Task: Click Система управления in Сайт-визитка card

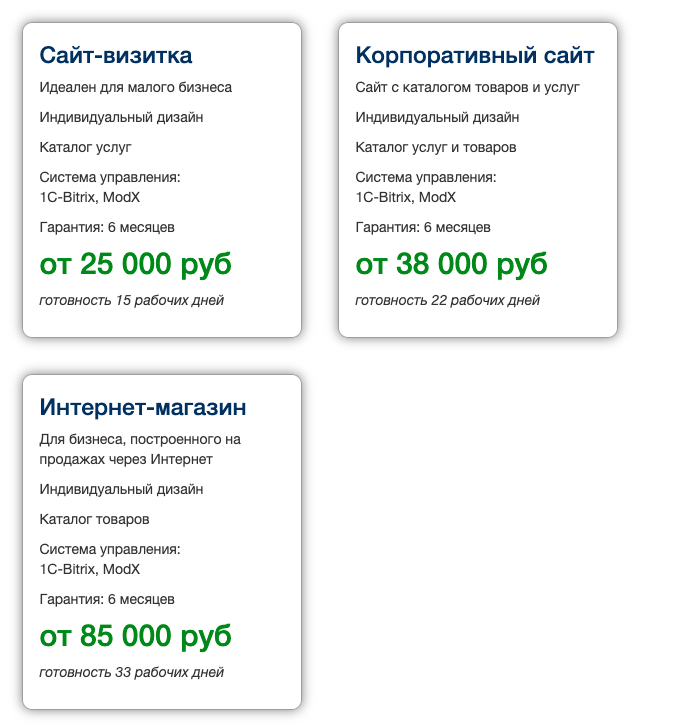Action: (x=110, y=177)
